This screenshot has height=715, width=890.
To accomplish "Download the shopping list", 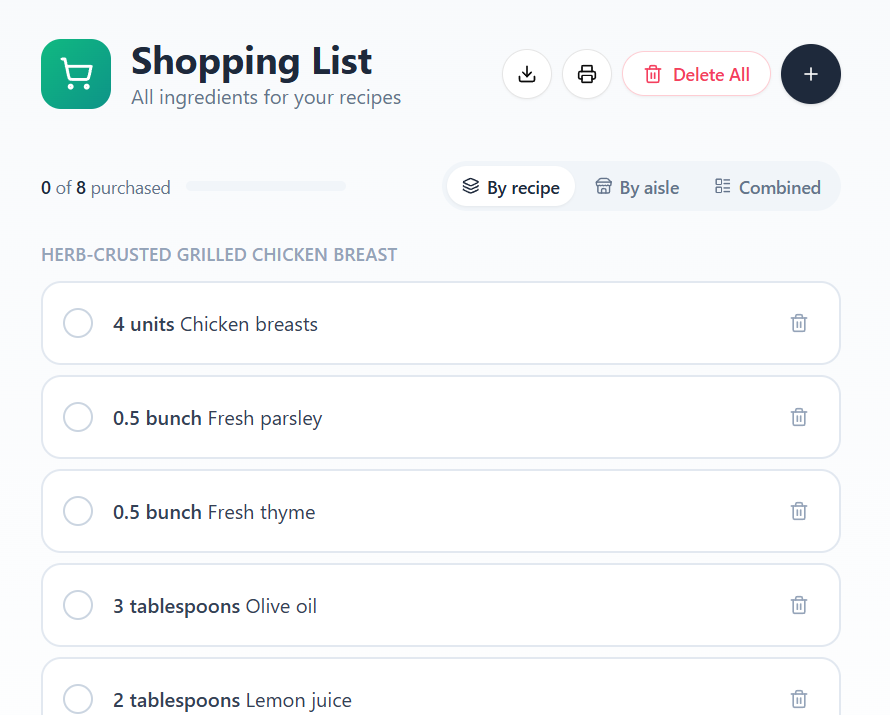I will (x=527, y=74).
